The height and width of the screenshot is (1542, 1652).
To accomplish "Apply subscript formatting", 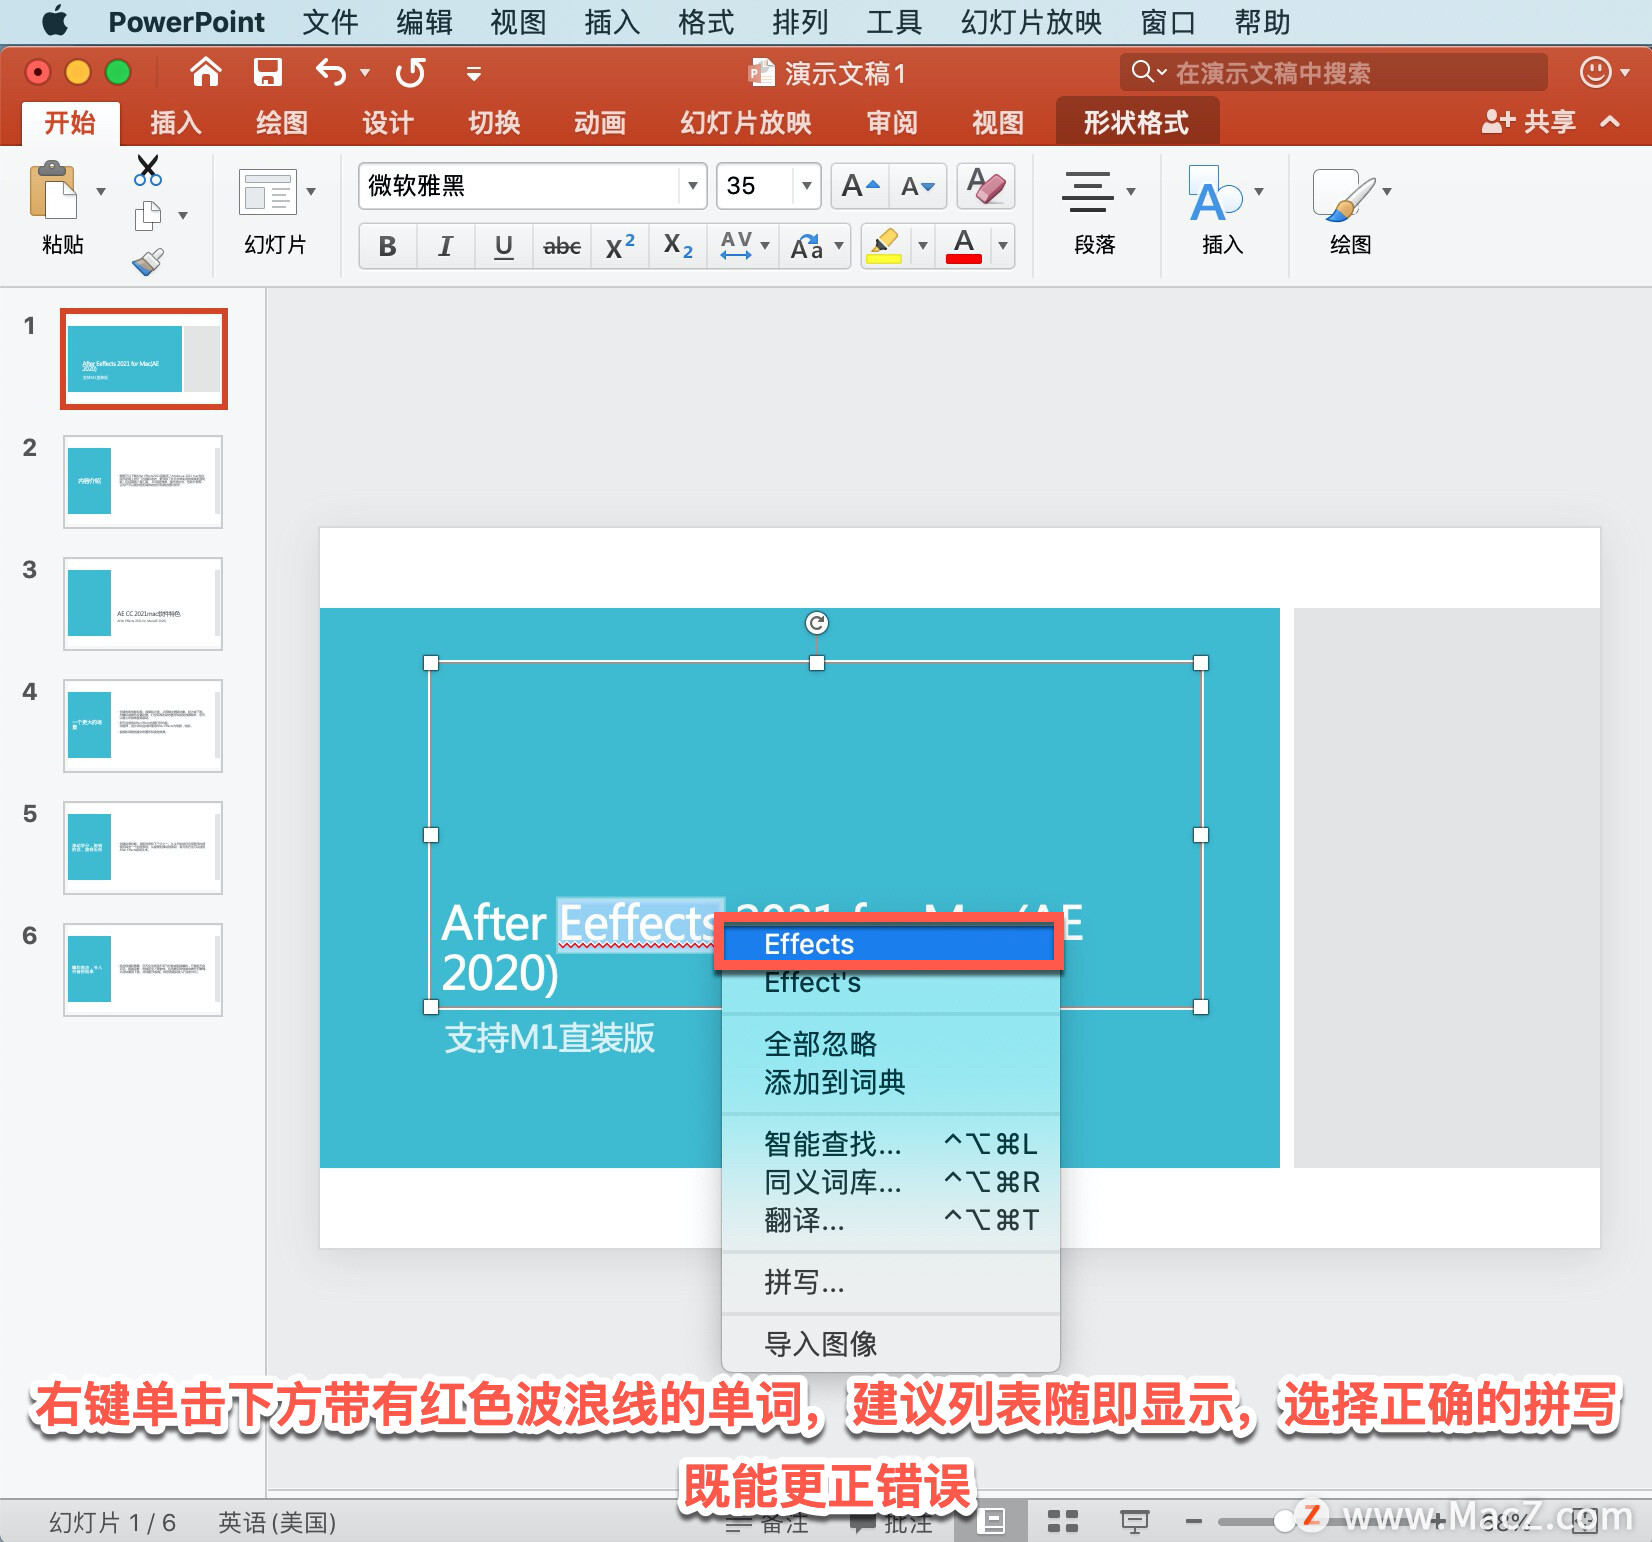I will coord(678,246).
